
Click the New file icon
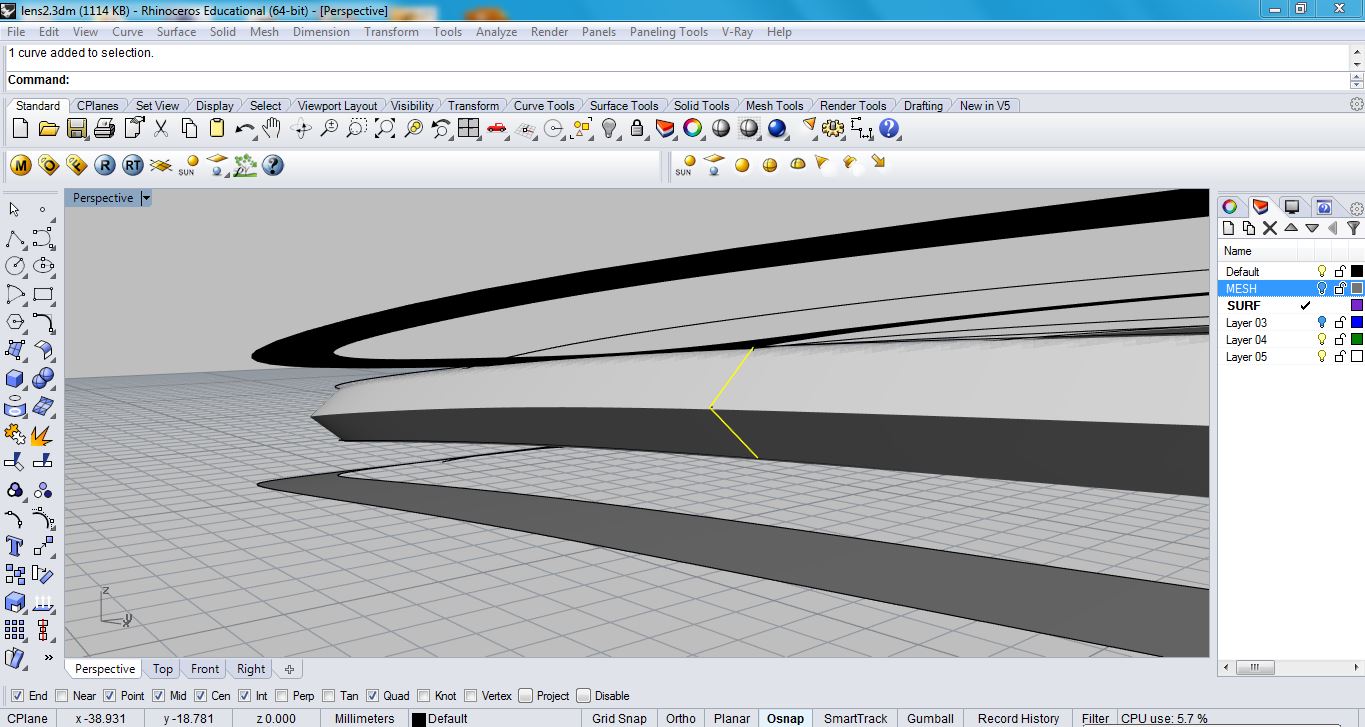click(x=20, y=129)
